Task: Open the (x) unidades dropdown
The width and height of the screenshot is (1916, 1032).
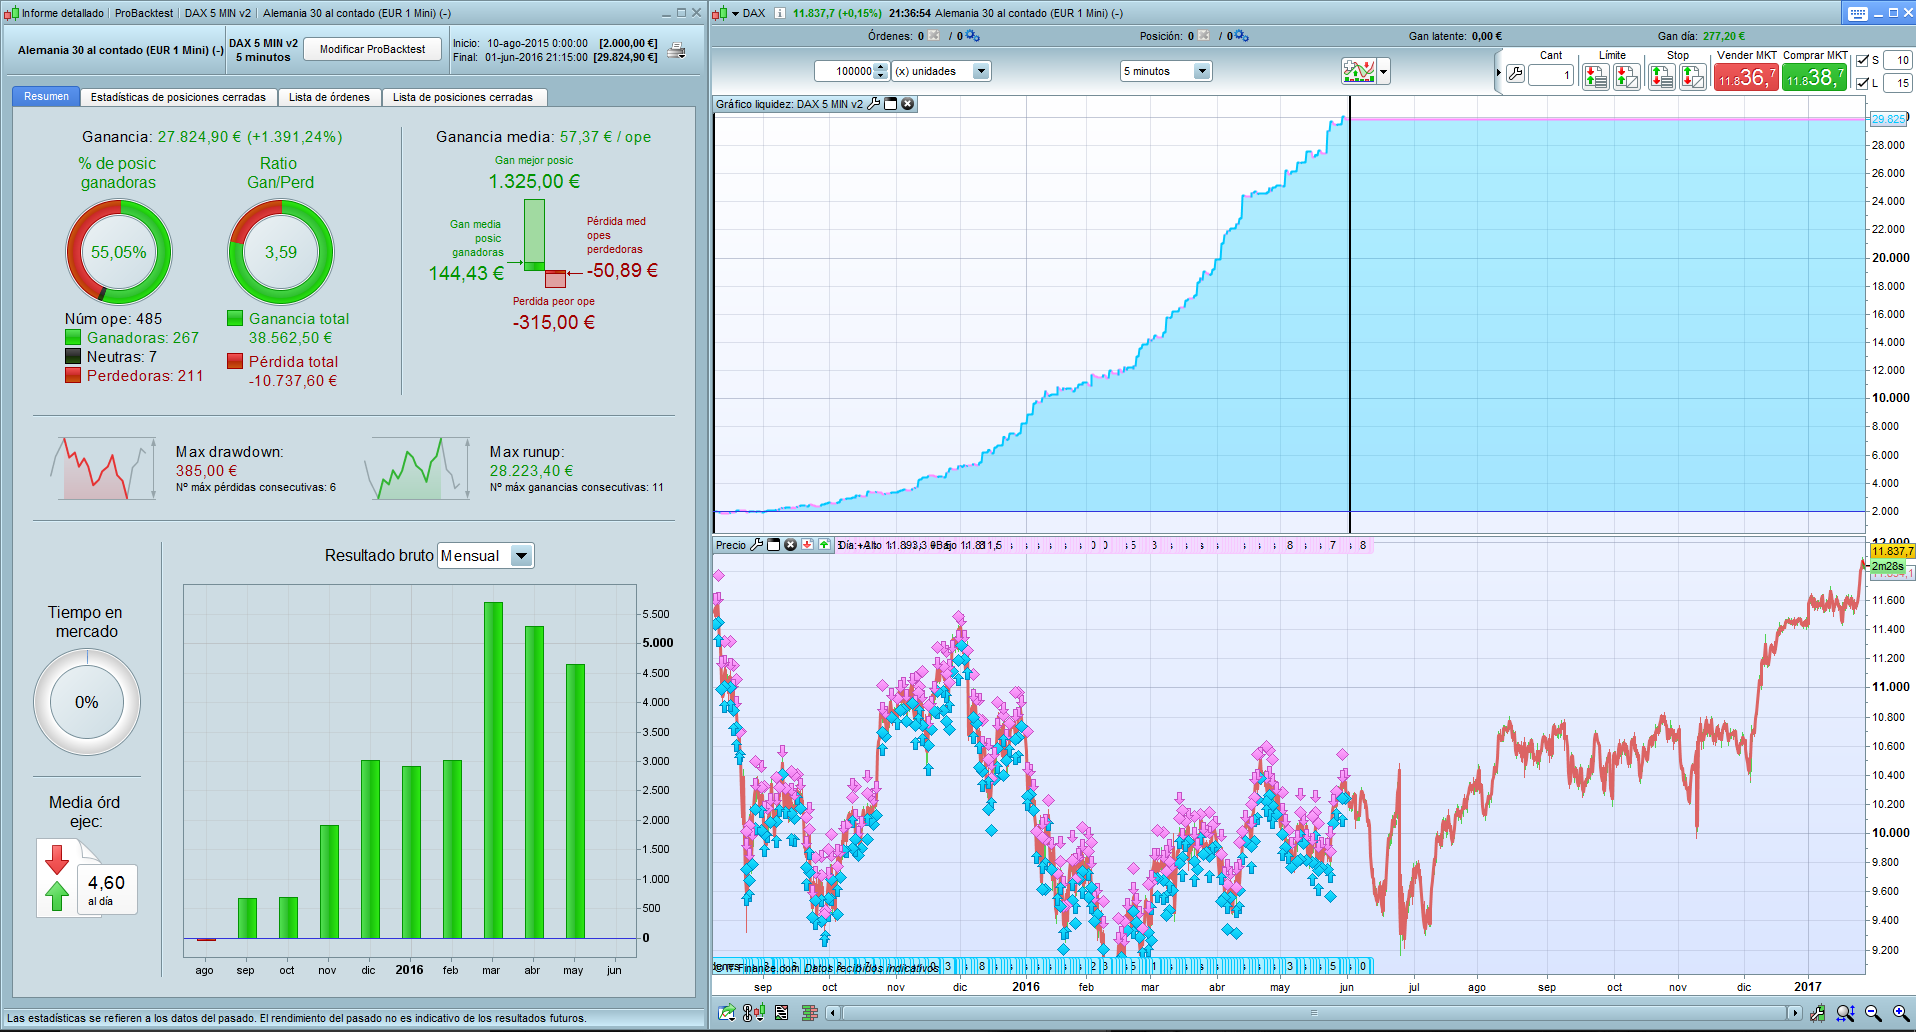Action: (981, 71)
